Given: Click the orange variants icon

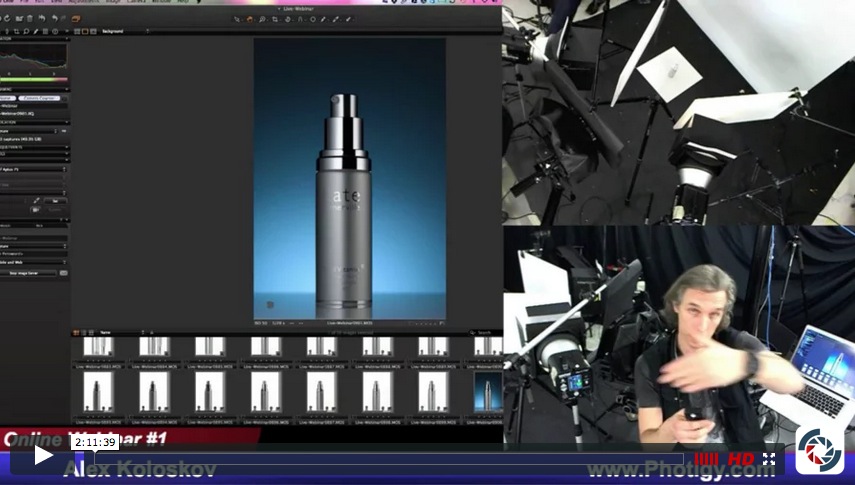Looking at the screenshot, I should (x=76, y=19).
